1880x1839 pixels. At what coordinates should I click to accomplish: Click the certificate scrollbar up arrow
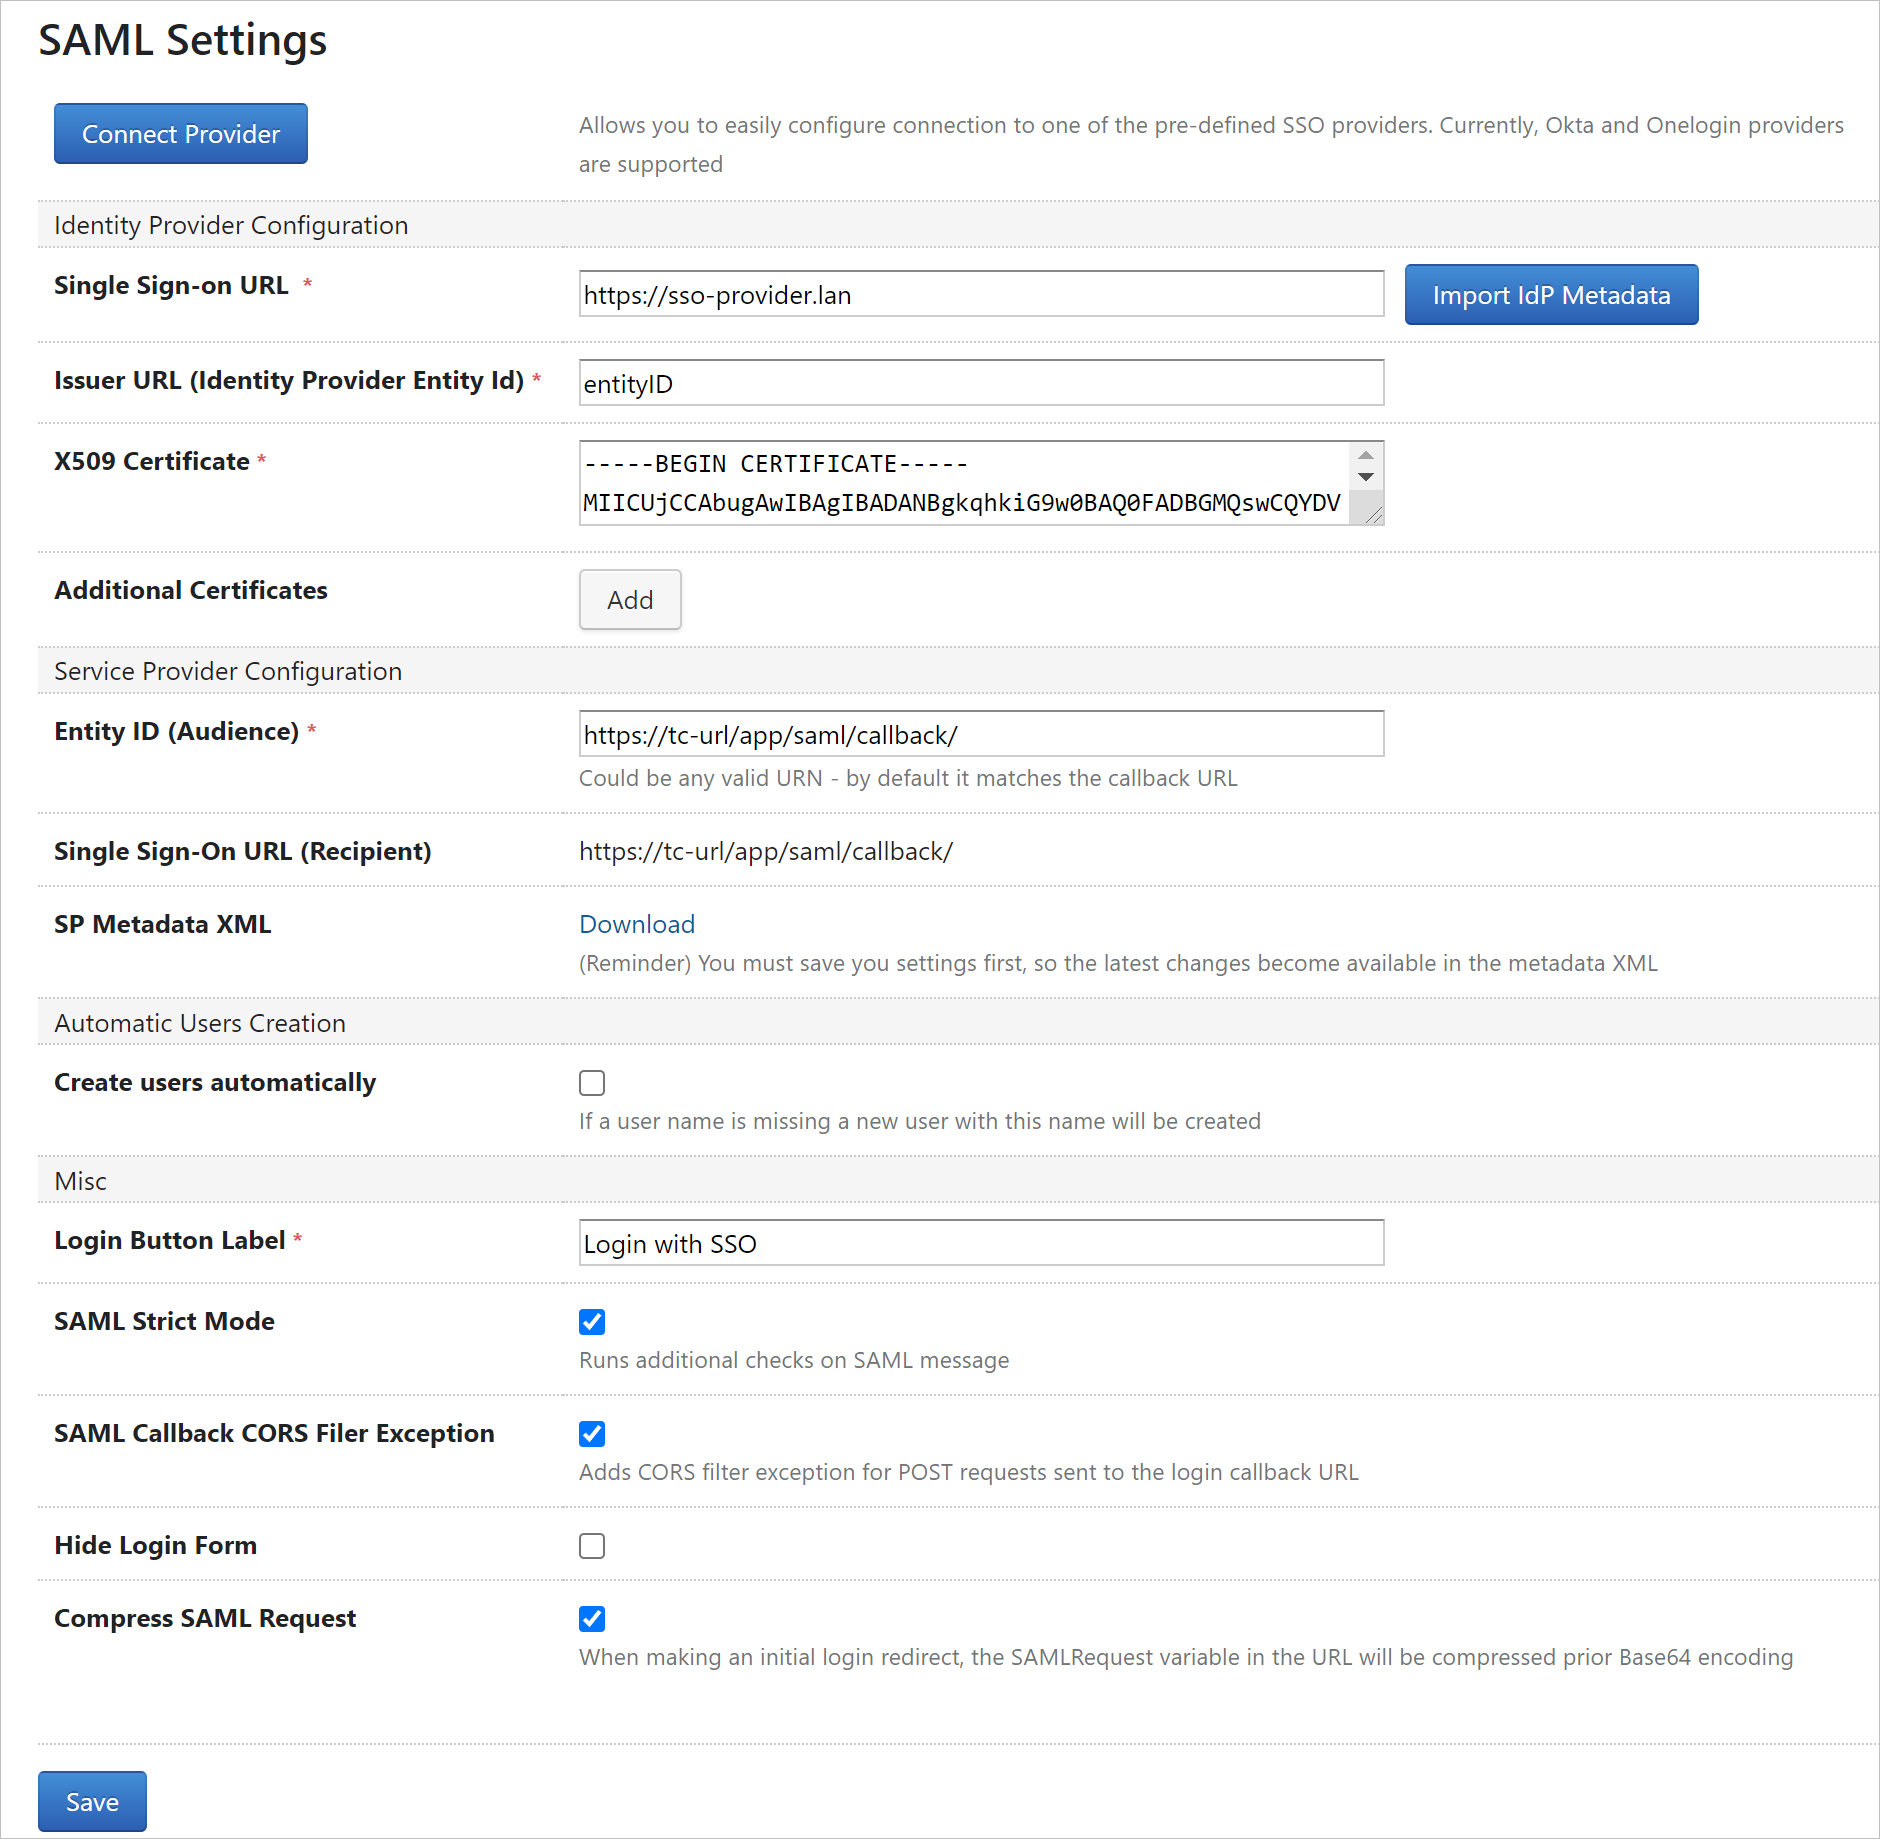[1366, 455]
